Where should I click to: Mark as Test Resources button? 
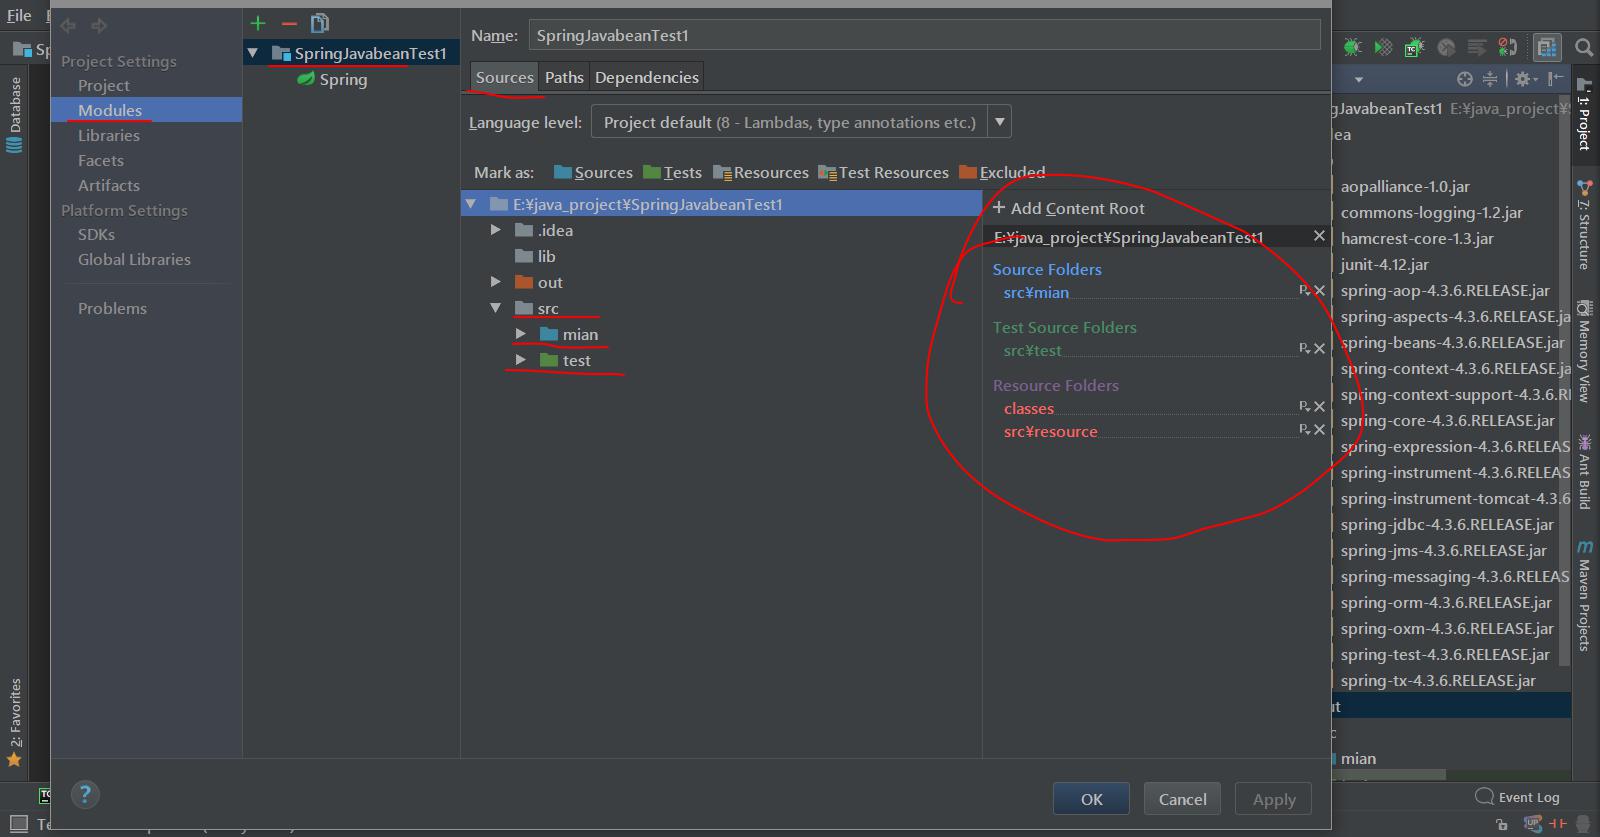pyautogui.click(x=883, y=172)
